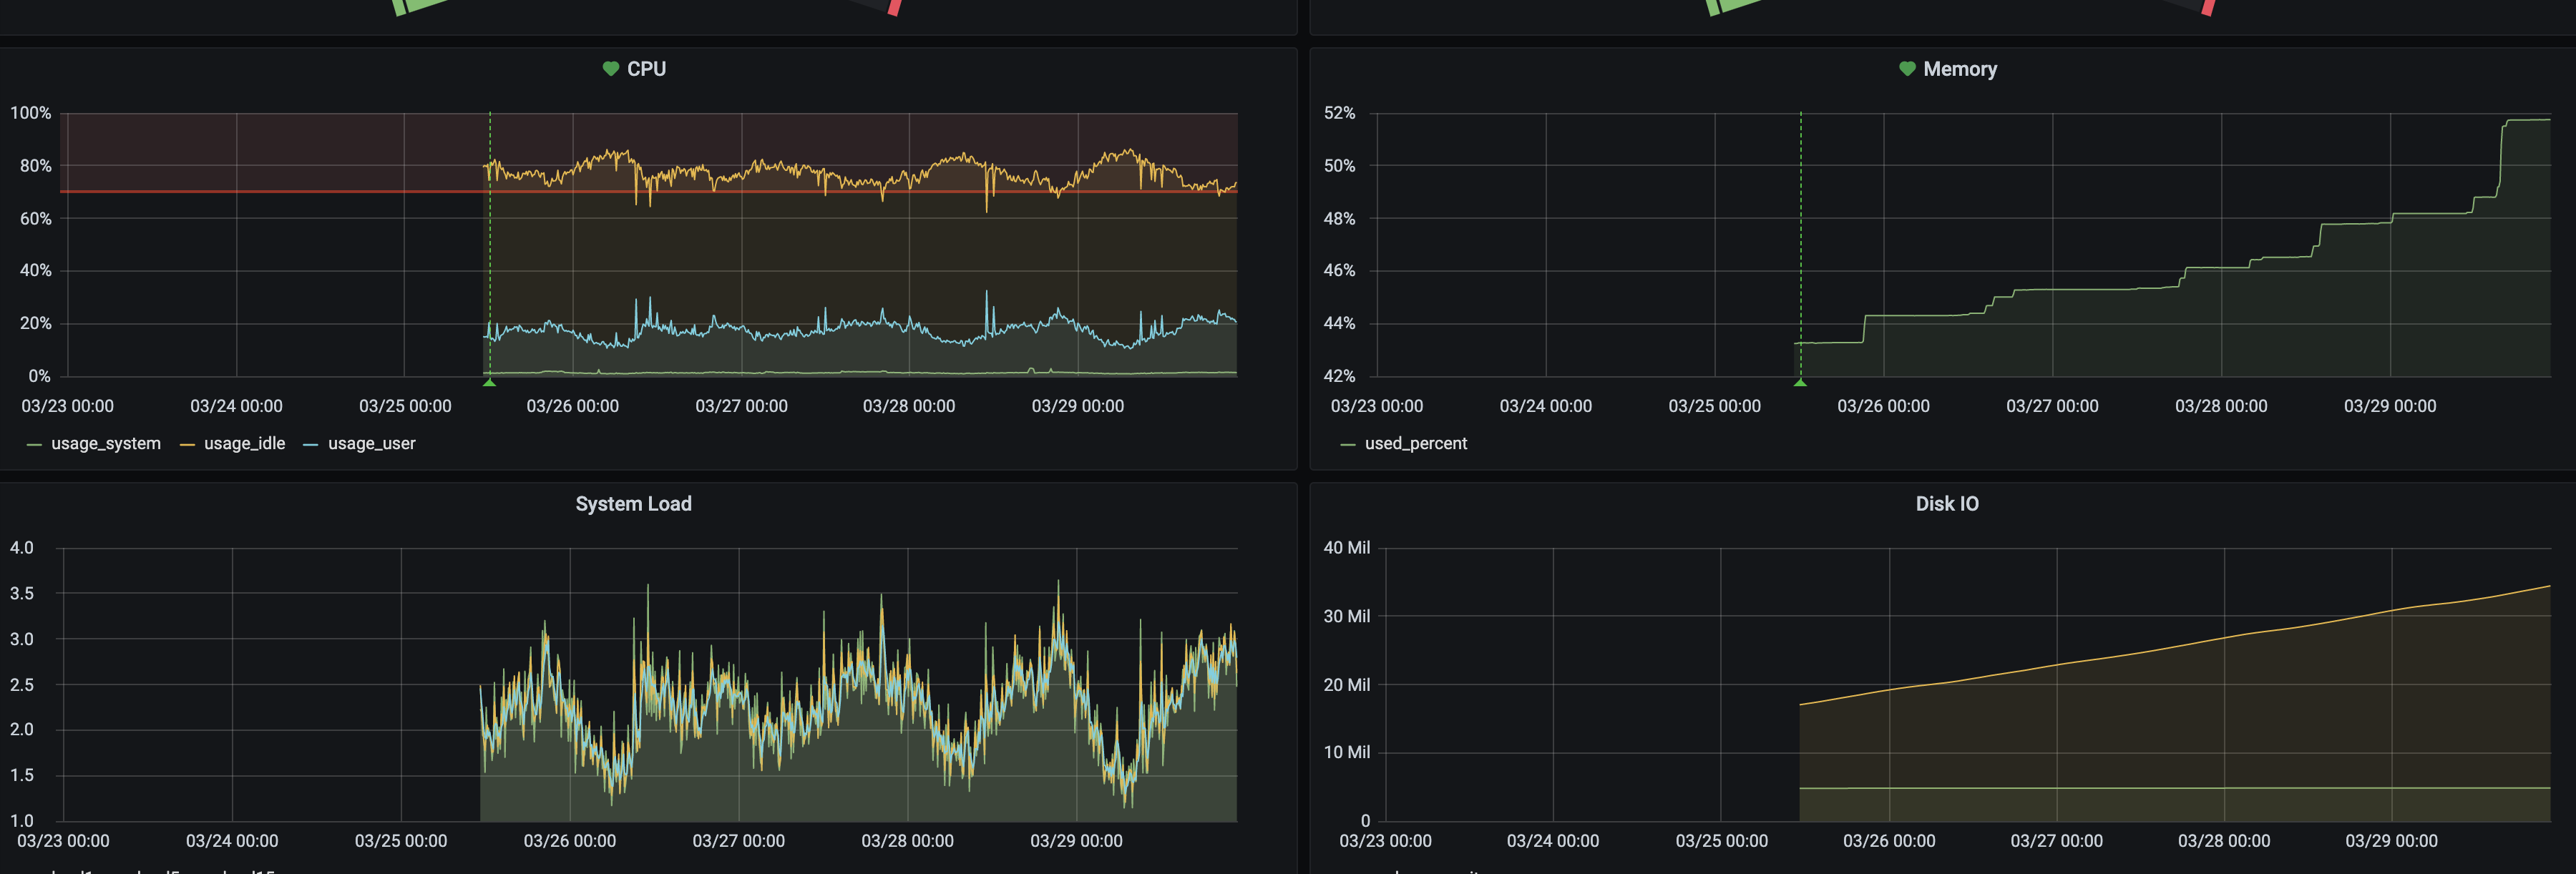This screenshot has height=874, width=2576.
Task: Click the green heart alert icon beside Memory
Action: point(1907,69)
